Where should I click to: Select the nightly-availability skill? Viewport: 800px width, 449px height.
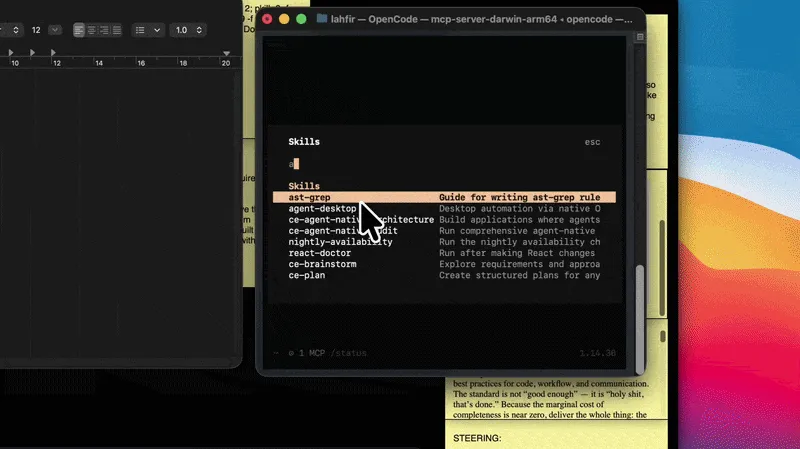tap(444, 242)
